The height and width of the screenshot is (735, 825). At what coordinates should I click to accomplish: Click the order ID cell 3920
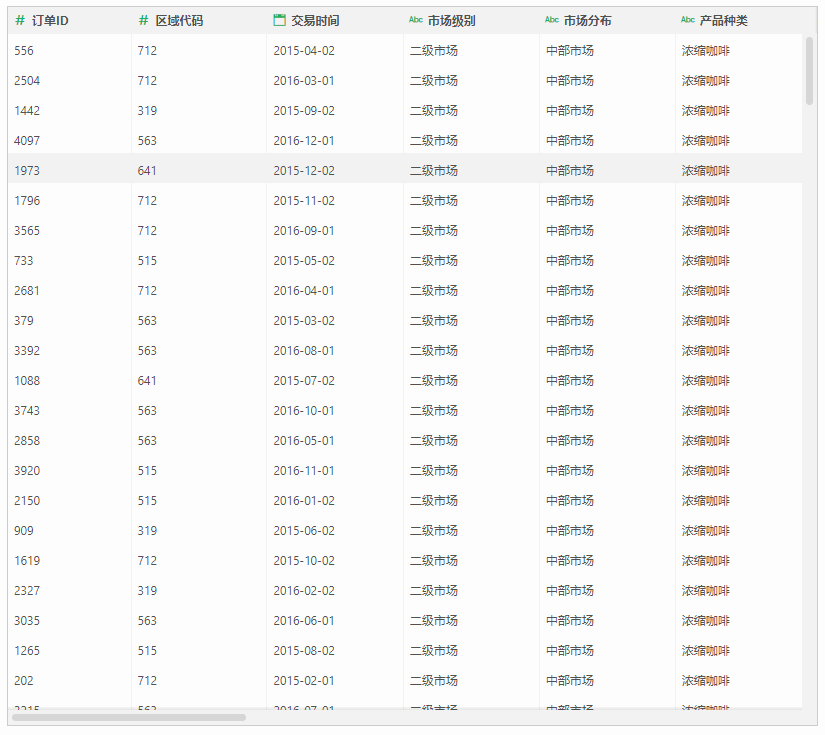click(x=69, y=470)
